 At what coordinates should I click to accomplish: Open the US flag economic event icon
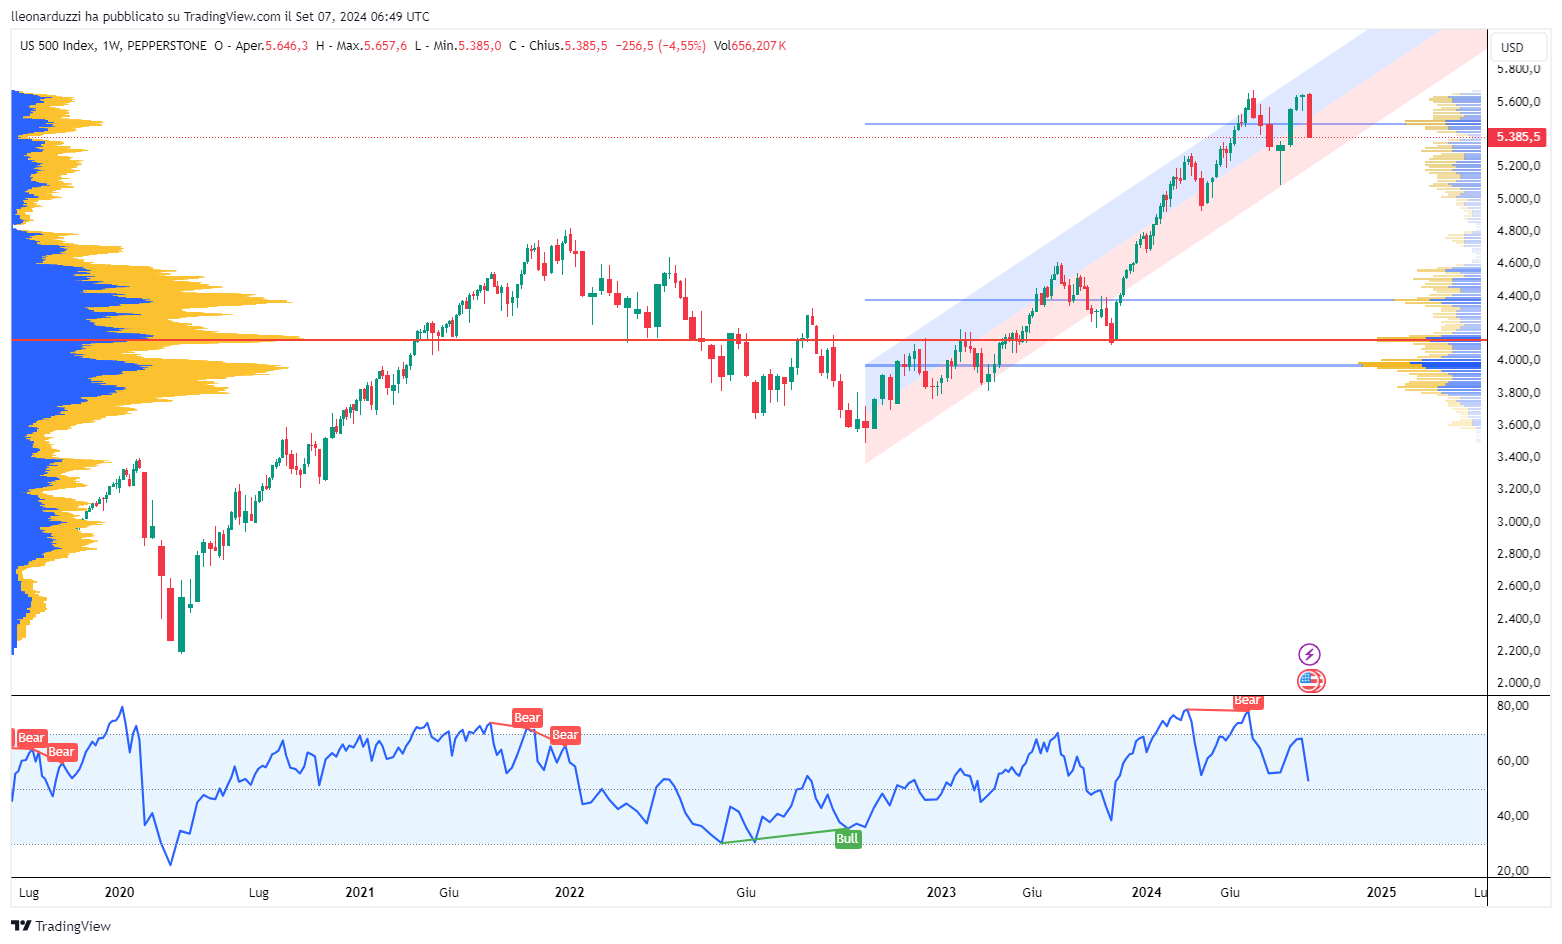pyautogui.click(x=1310, y=682)
